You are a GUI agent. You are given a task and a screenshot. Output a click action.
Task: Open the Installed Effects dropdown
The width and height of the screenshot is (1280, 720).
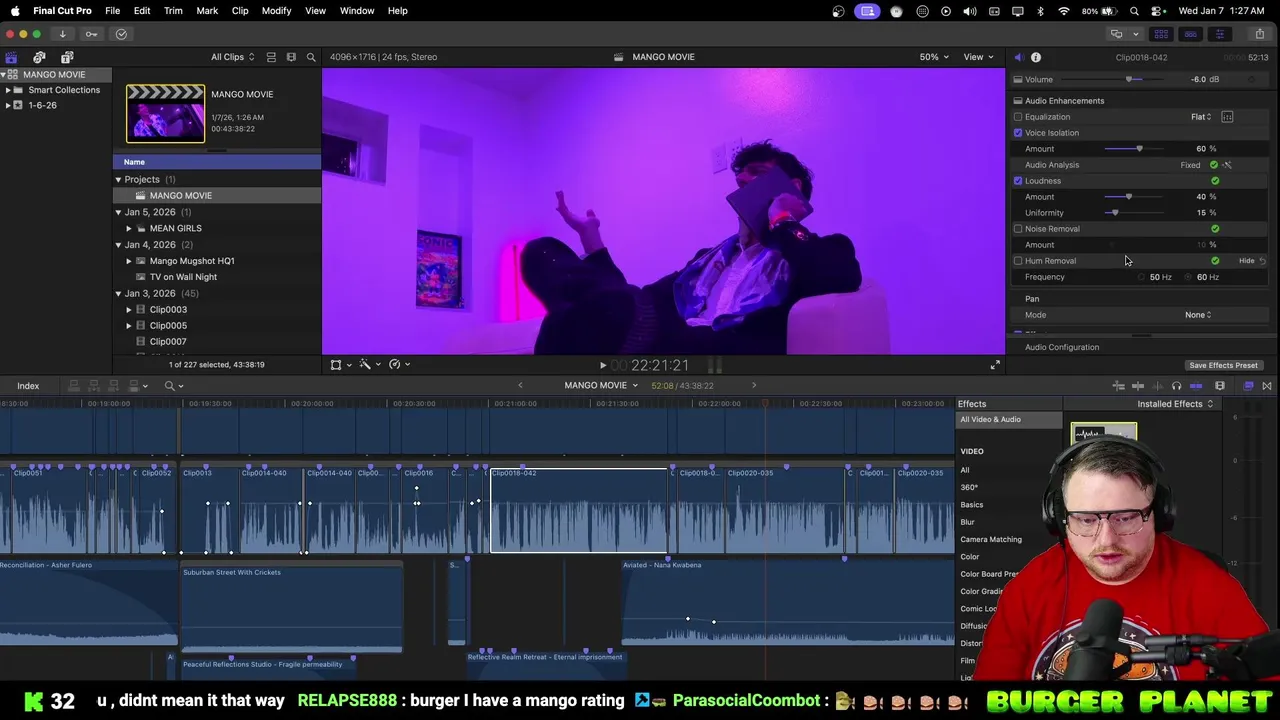coord(1175,404)
